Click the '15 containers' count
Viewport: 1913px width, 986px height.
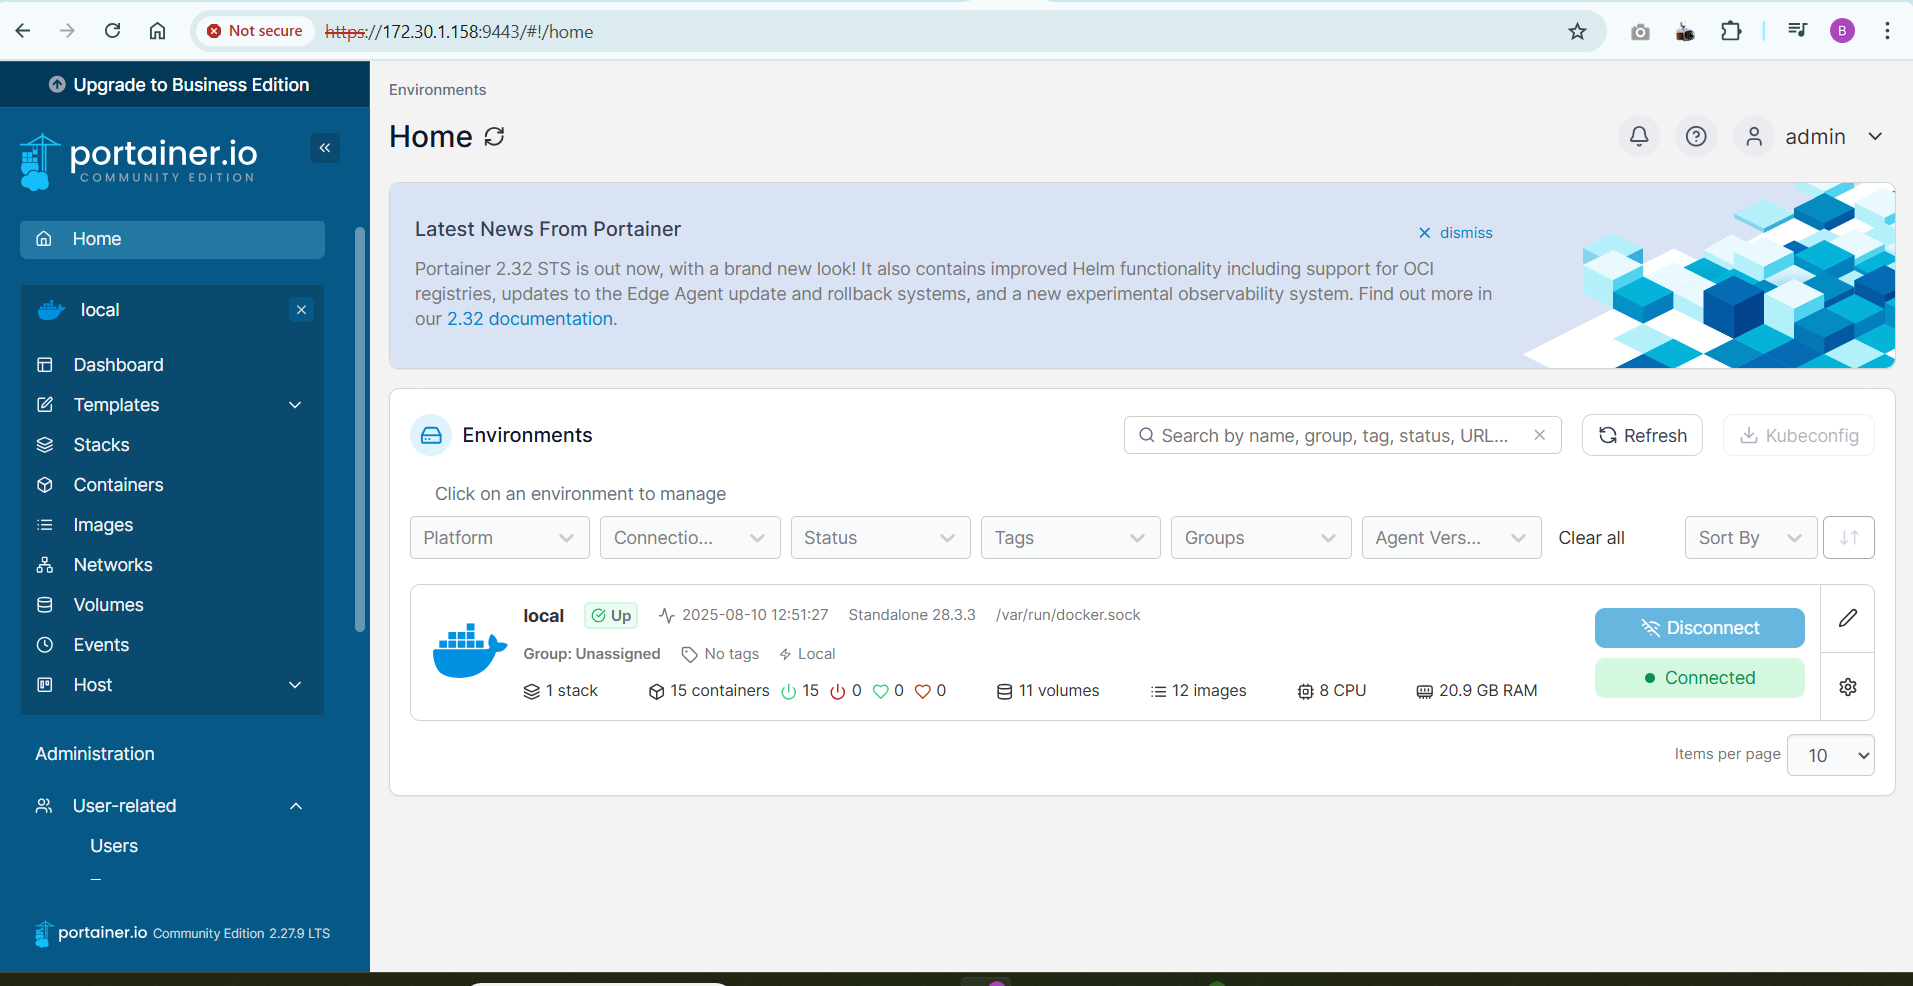coord(709,691)
